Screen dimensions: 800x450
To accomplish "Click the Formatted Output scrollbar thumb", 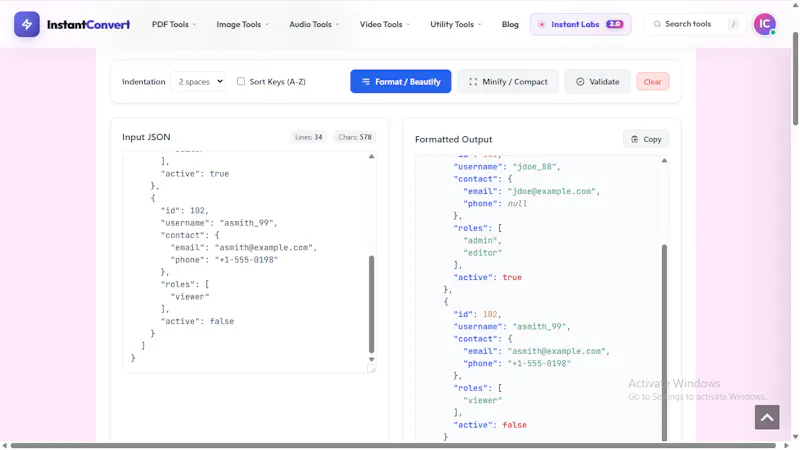I will tap(664, 343).
